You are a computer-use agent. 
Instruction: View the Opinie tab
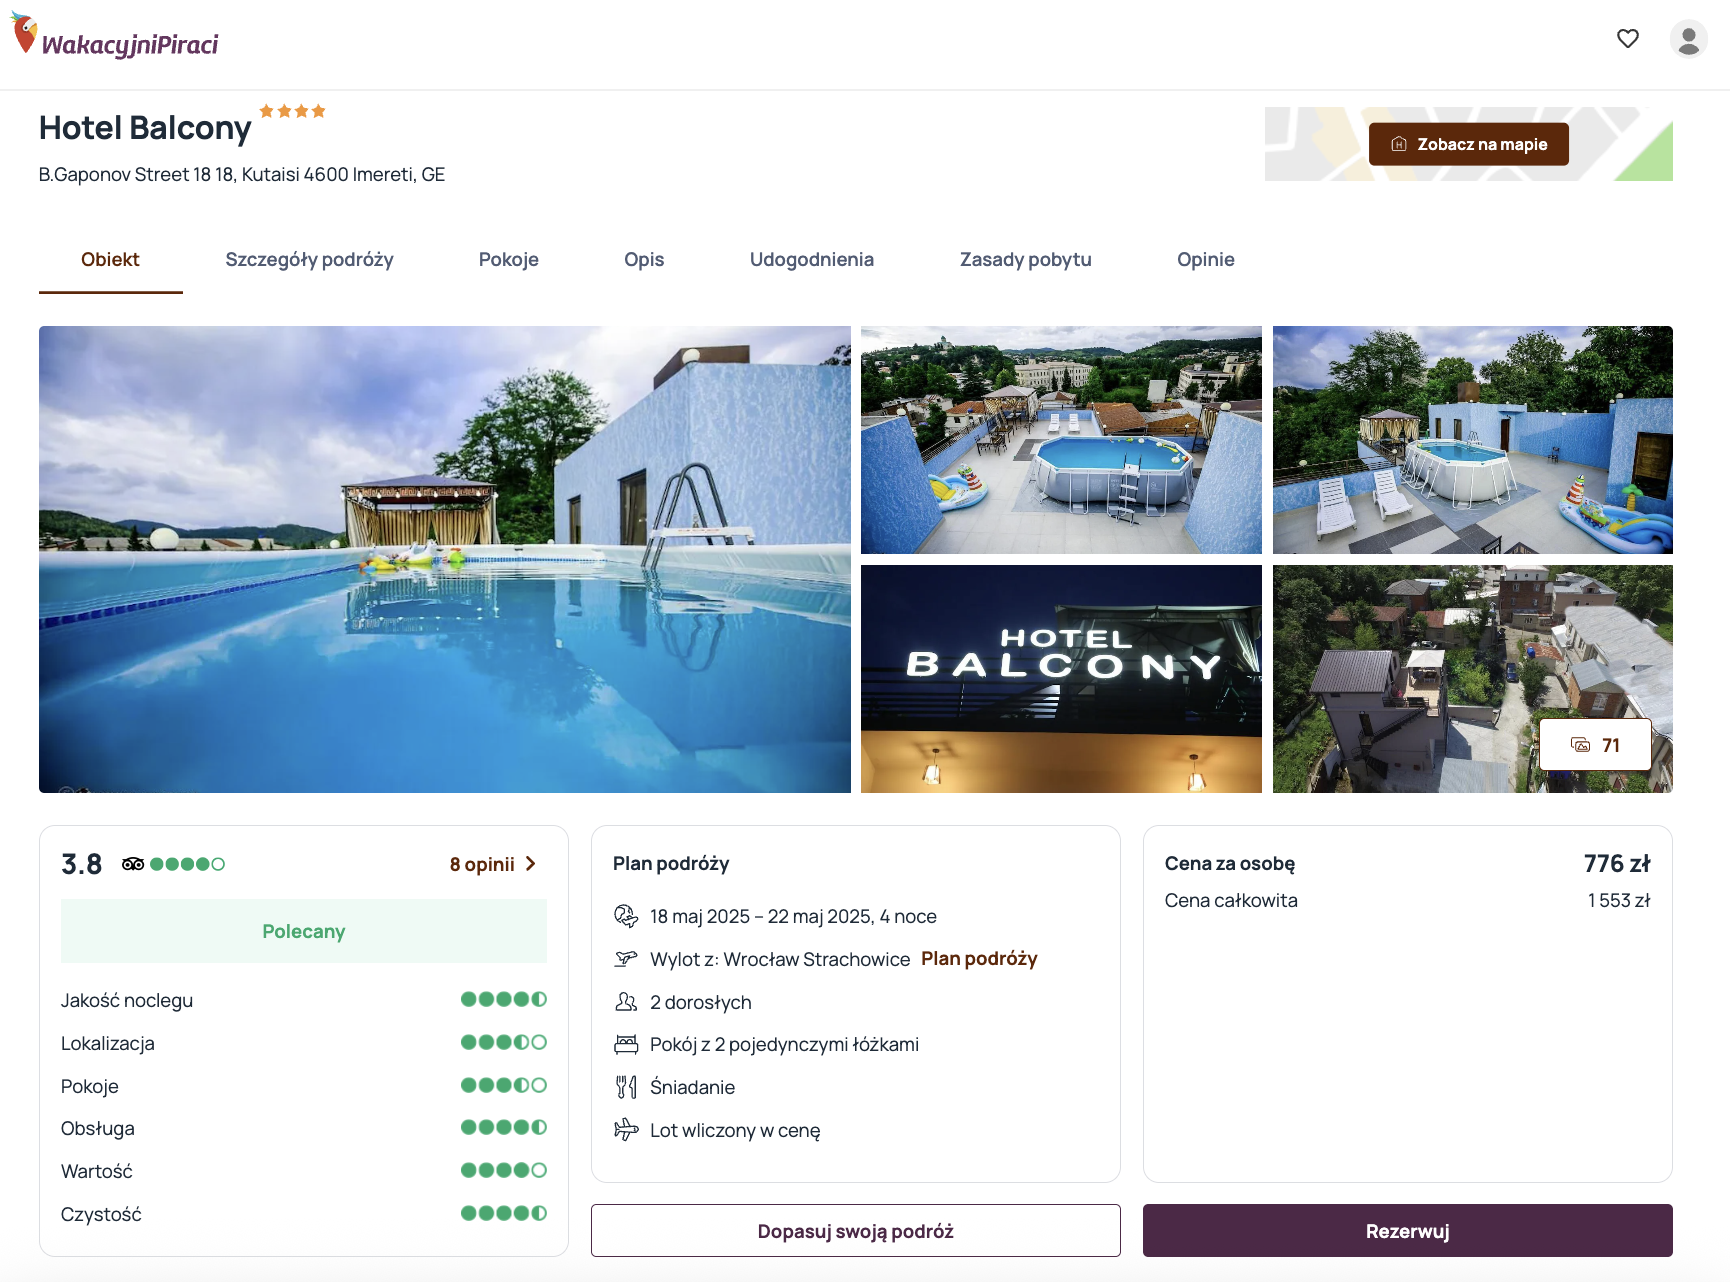coord(1206,260)
